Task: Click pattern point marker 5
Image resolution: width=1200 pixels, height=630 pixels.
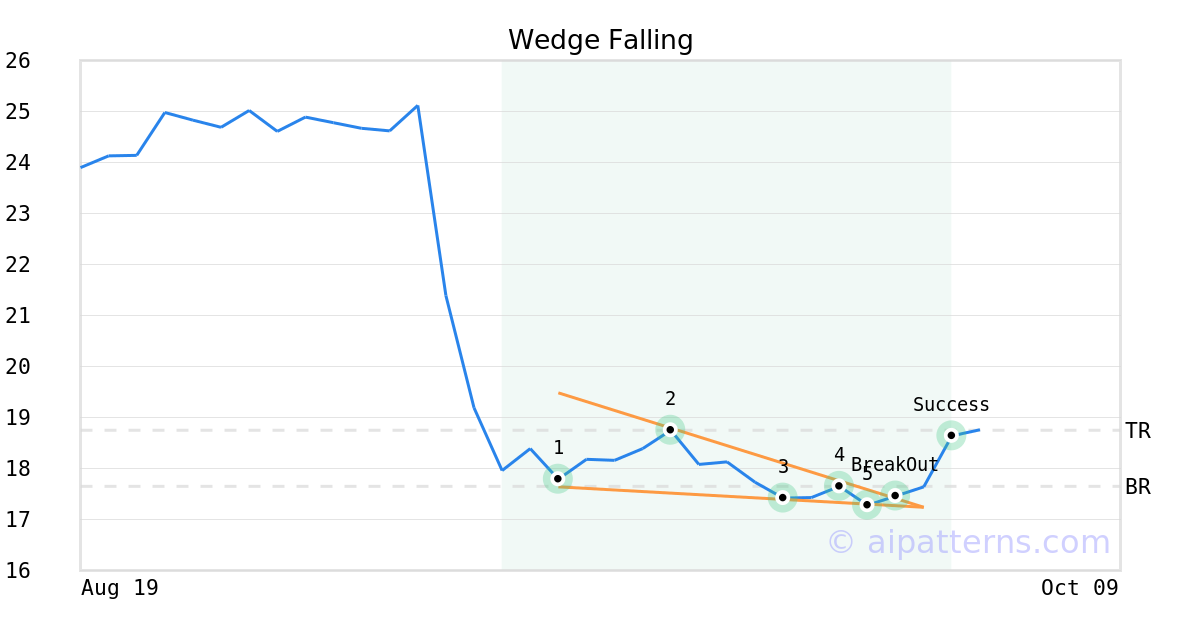Action: point(867,504)
